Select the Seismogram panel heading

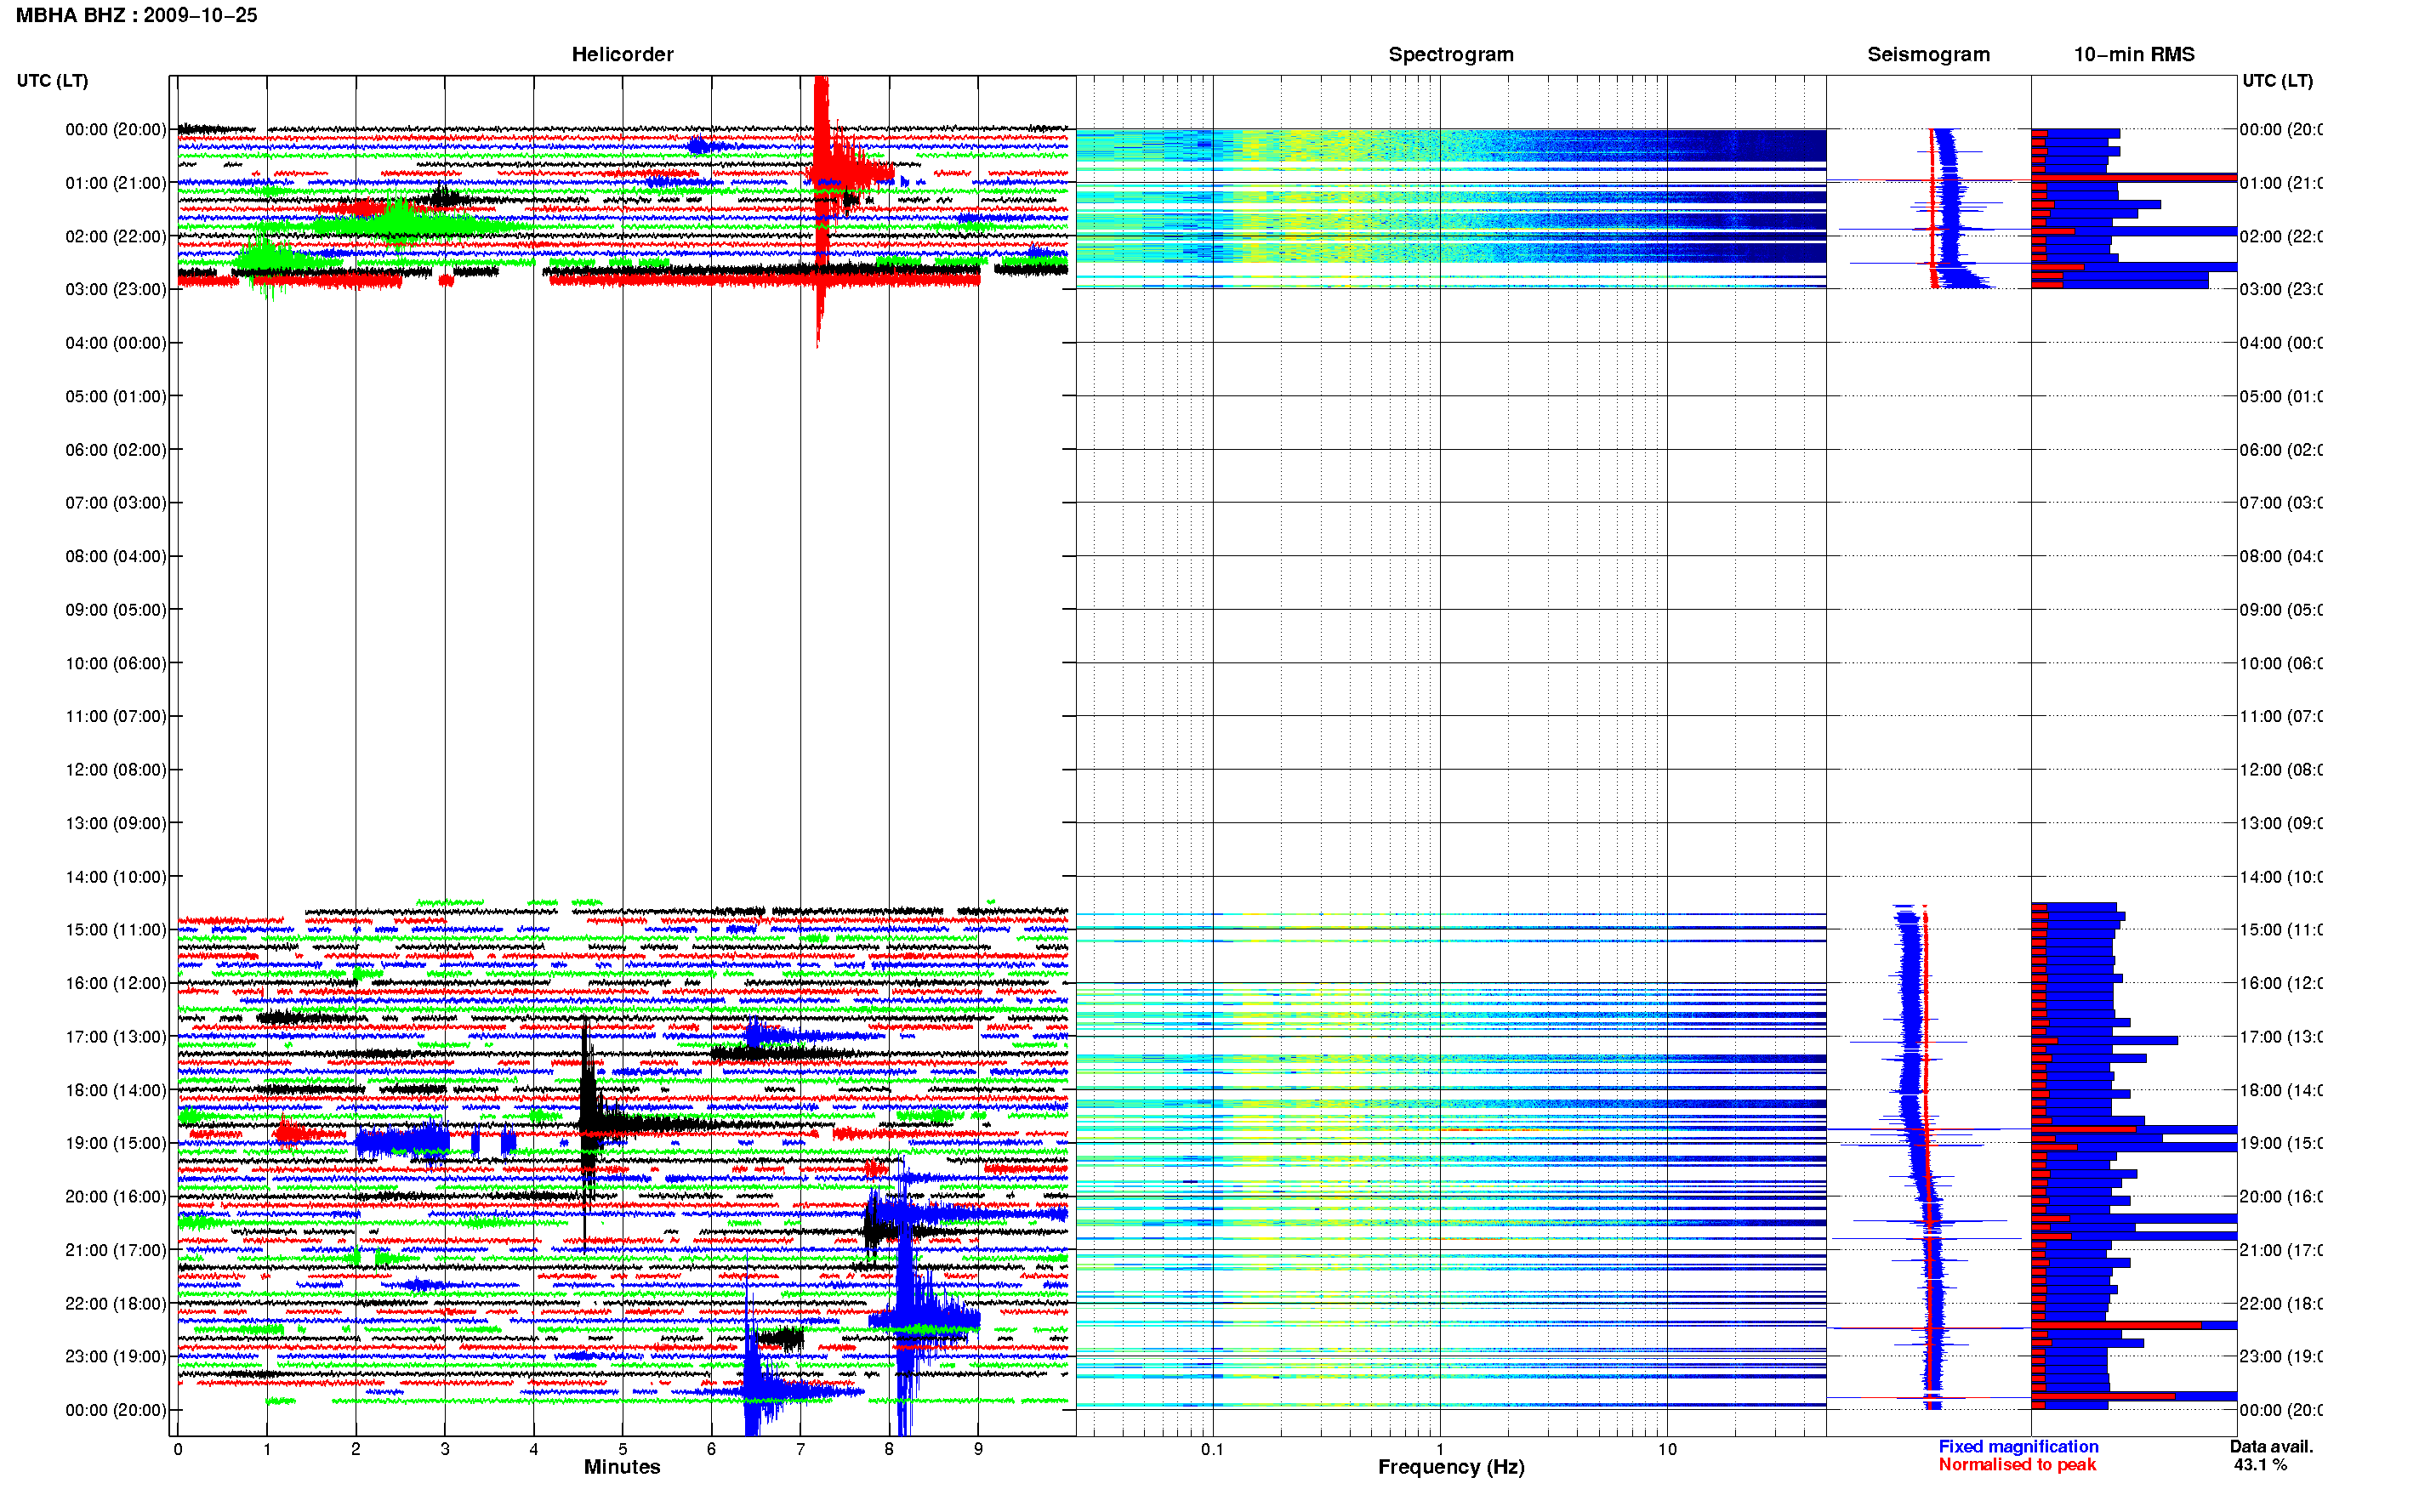1928,54
